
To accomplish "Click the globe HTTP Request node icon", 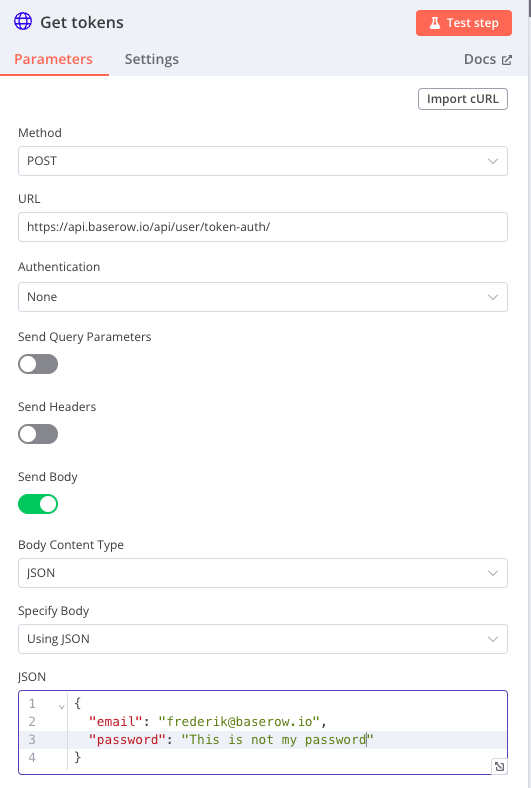I will click(23, 22).
